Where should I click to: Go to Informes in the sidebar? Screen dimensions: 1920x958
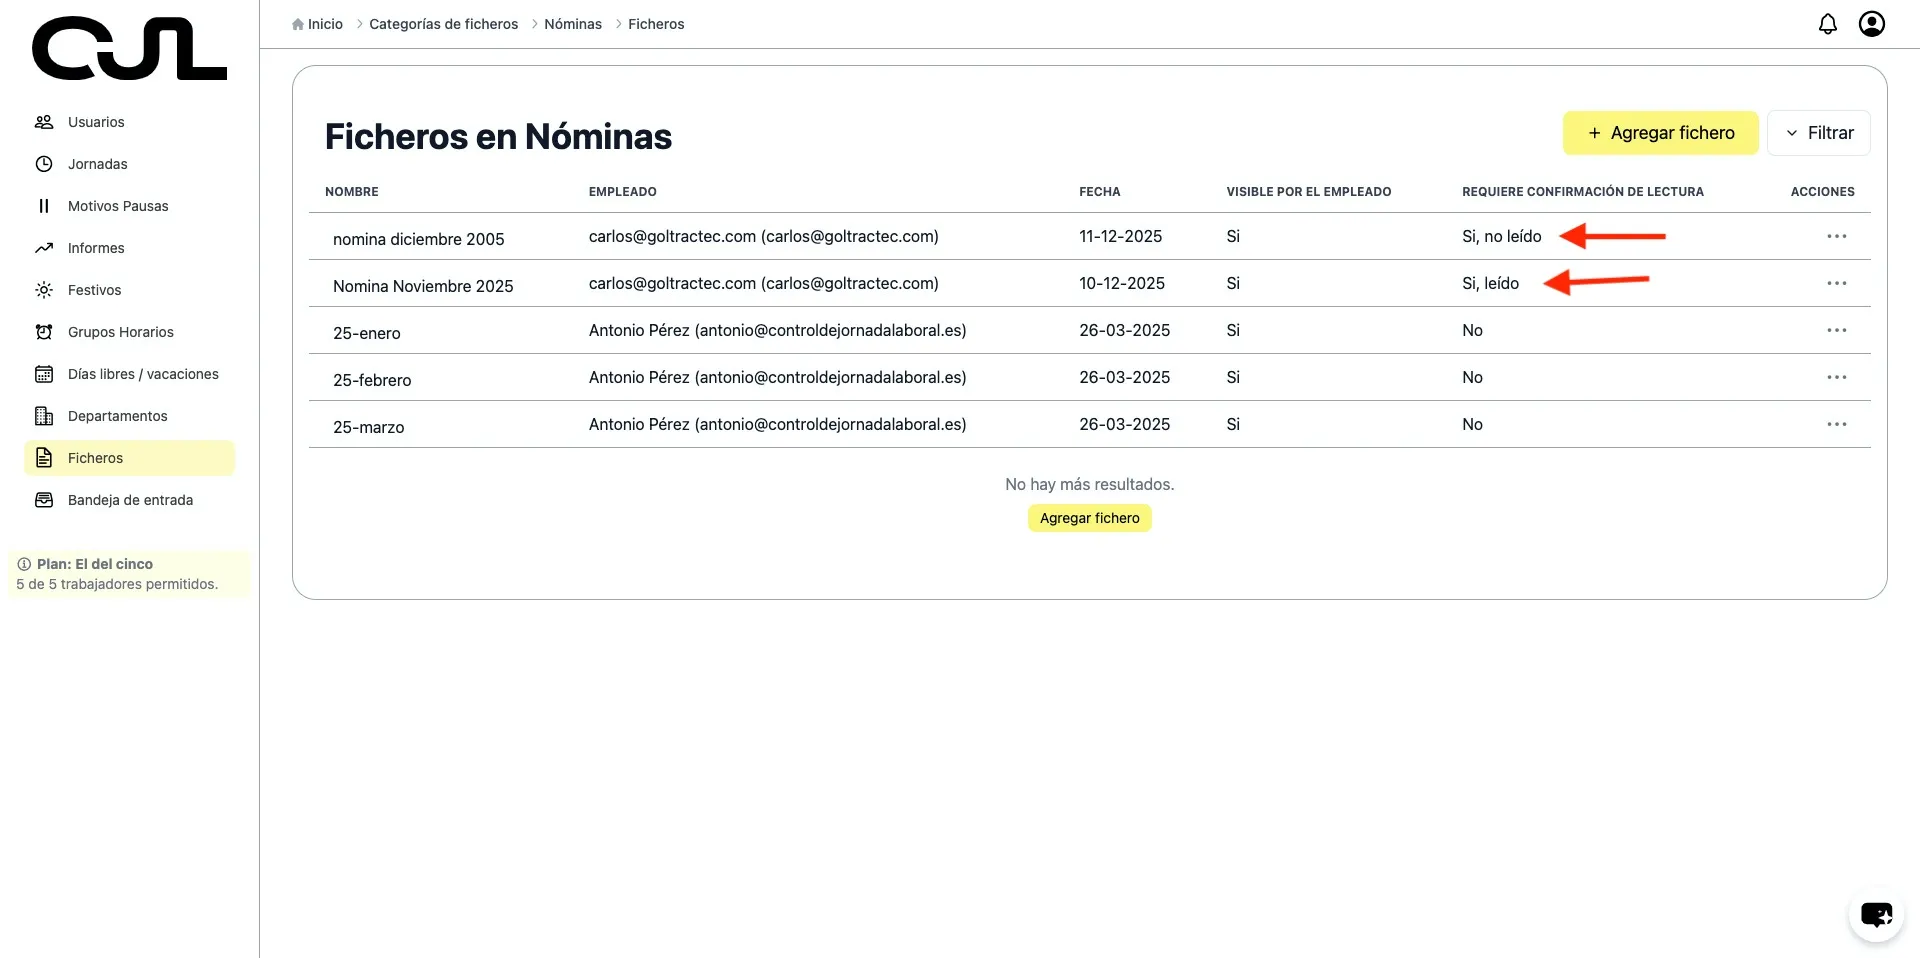[96, 248]
